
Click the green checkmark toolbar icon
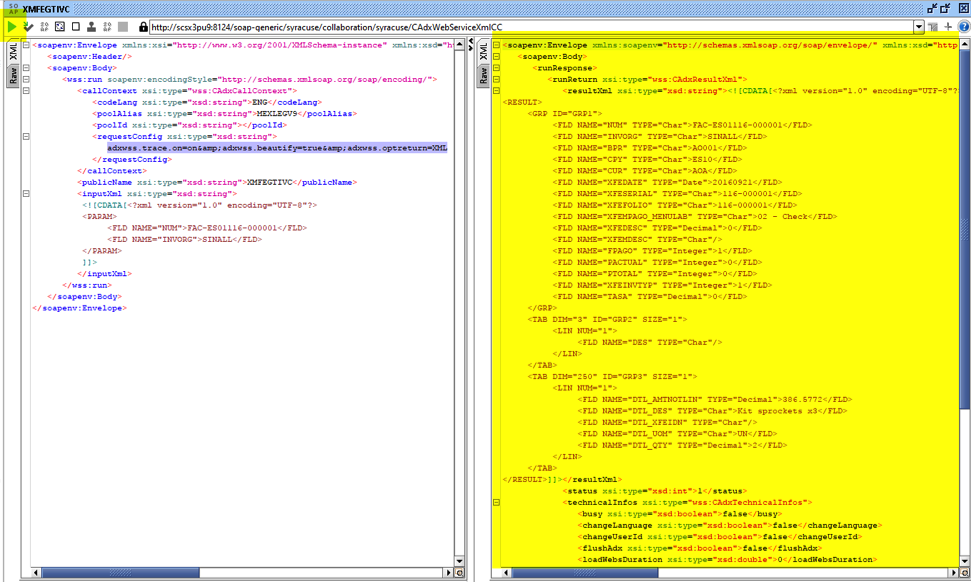29,27
